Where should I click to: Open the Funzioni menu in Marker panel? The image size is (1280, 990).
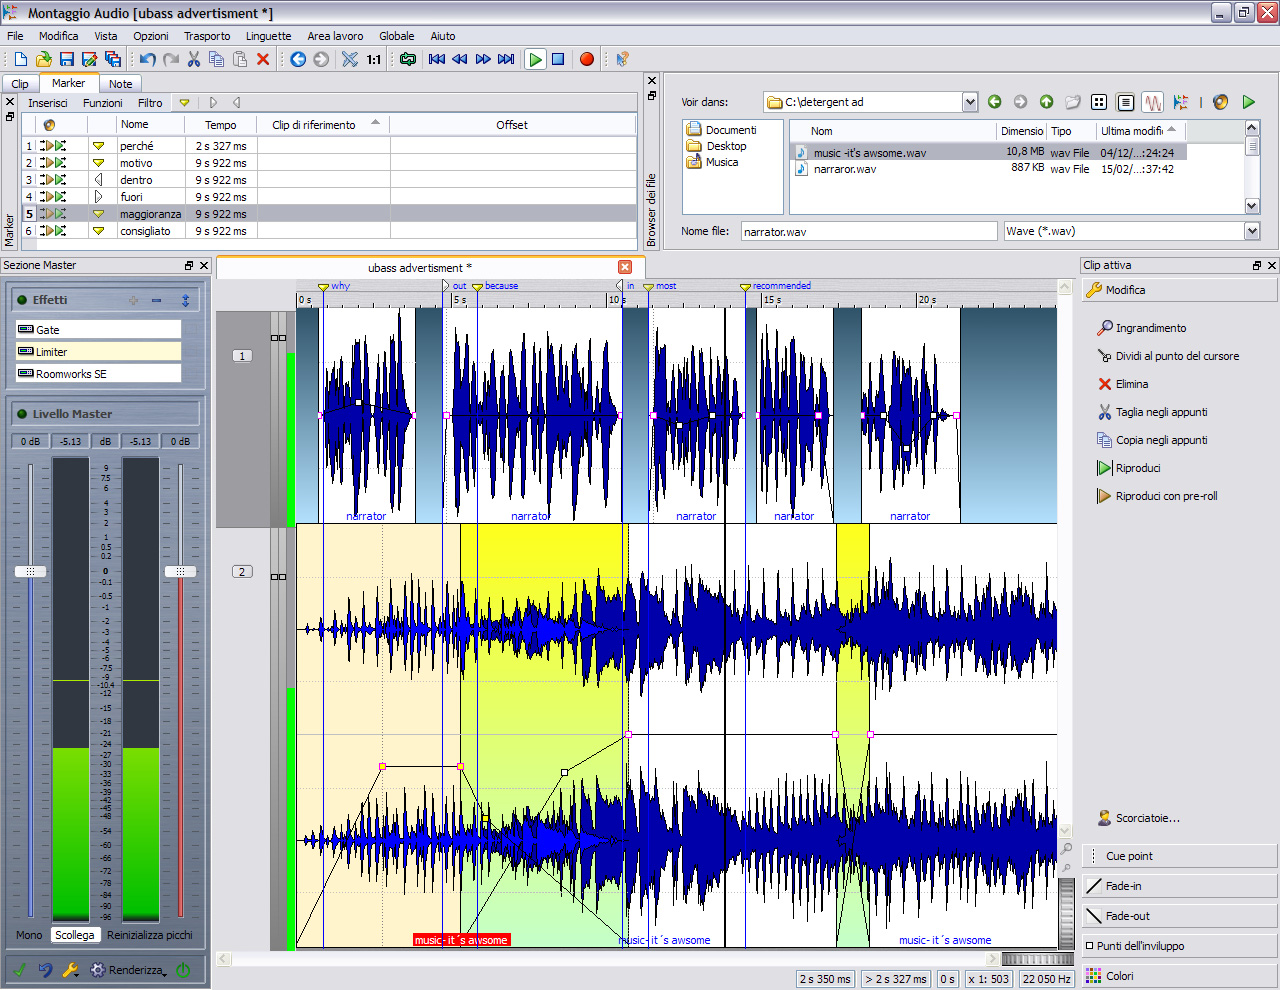click(x=102, y=103)
